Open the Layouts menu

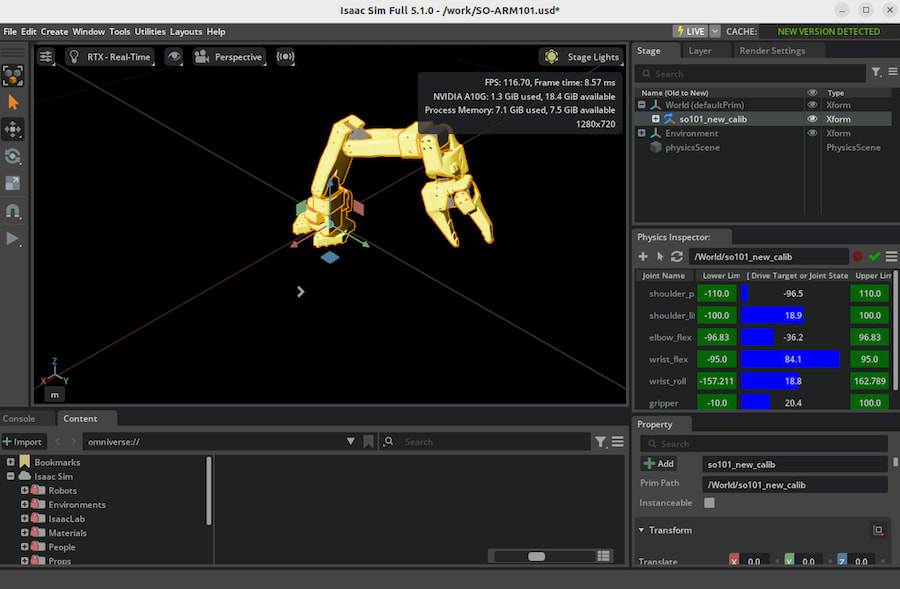pyautogui.click(x=186, y=32)
